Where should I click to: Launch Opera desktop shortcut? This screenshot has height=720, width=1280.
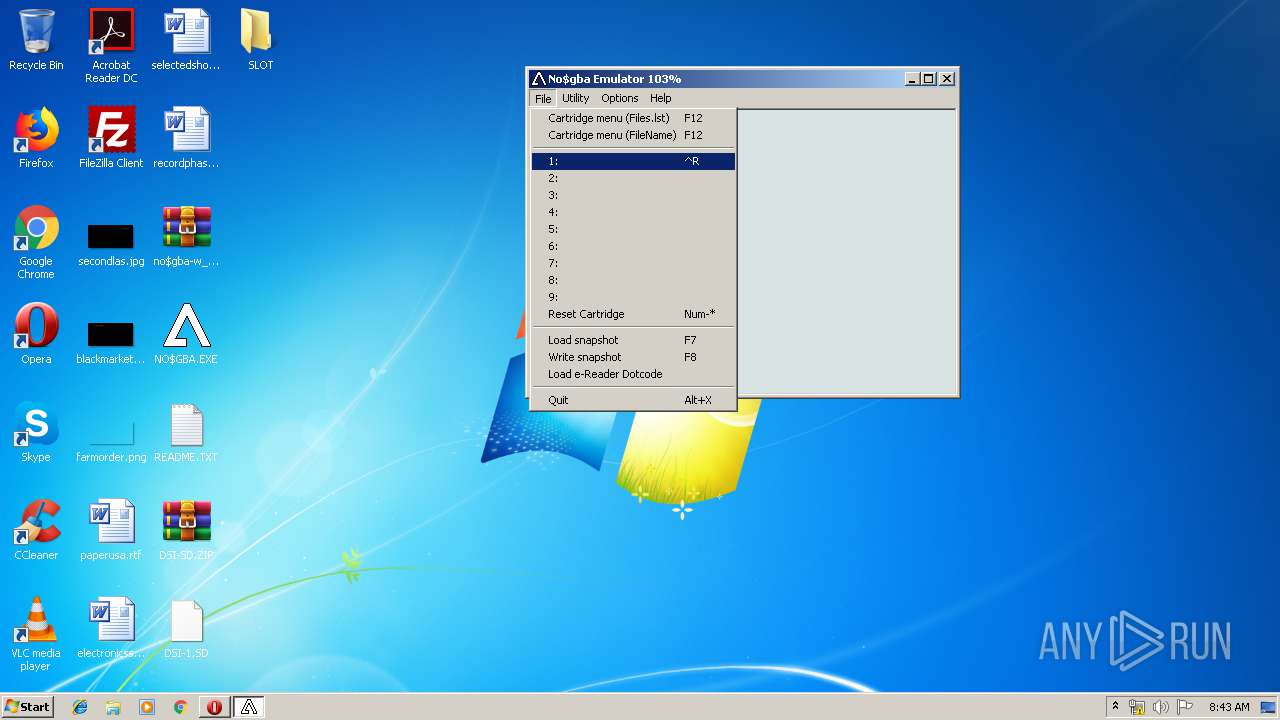tap(36, 334)
